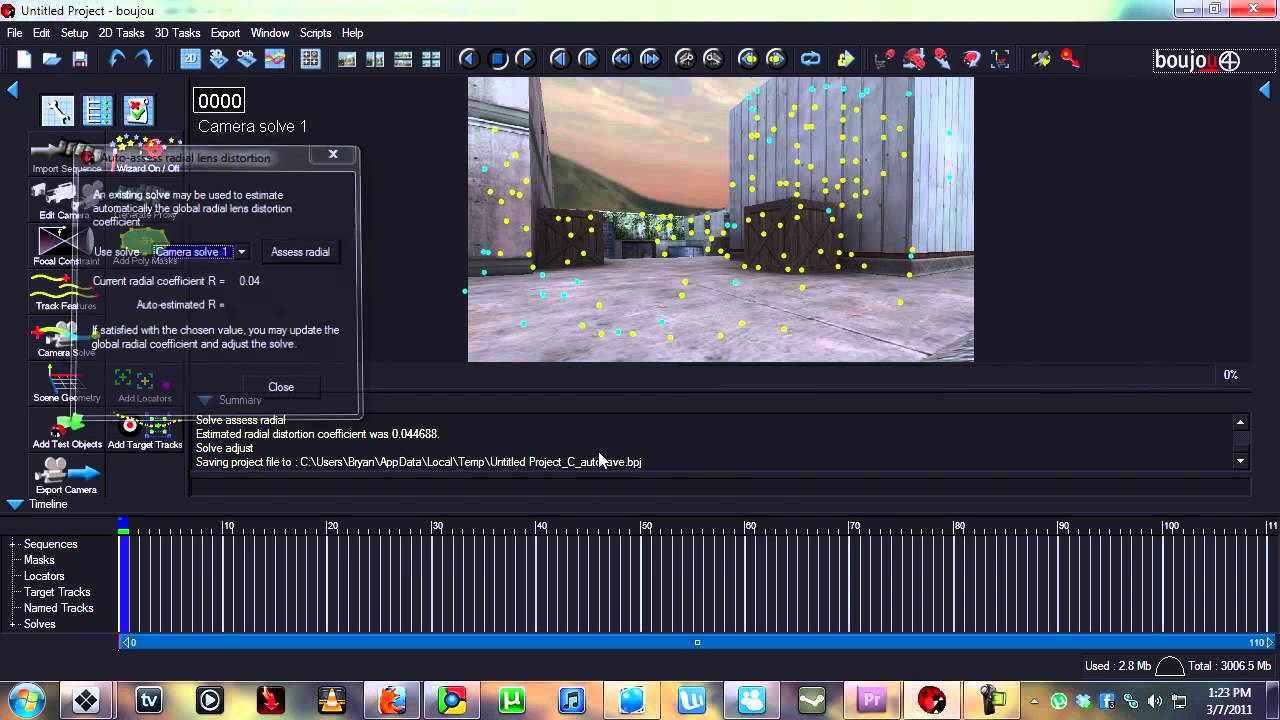Select Named Tracks in timeline list
The width and height of the screenshot is (1280, 720).
tap(59, 608)
